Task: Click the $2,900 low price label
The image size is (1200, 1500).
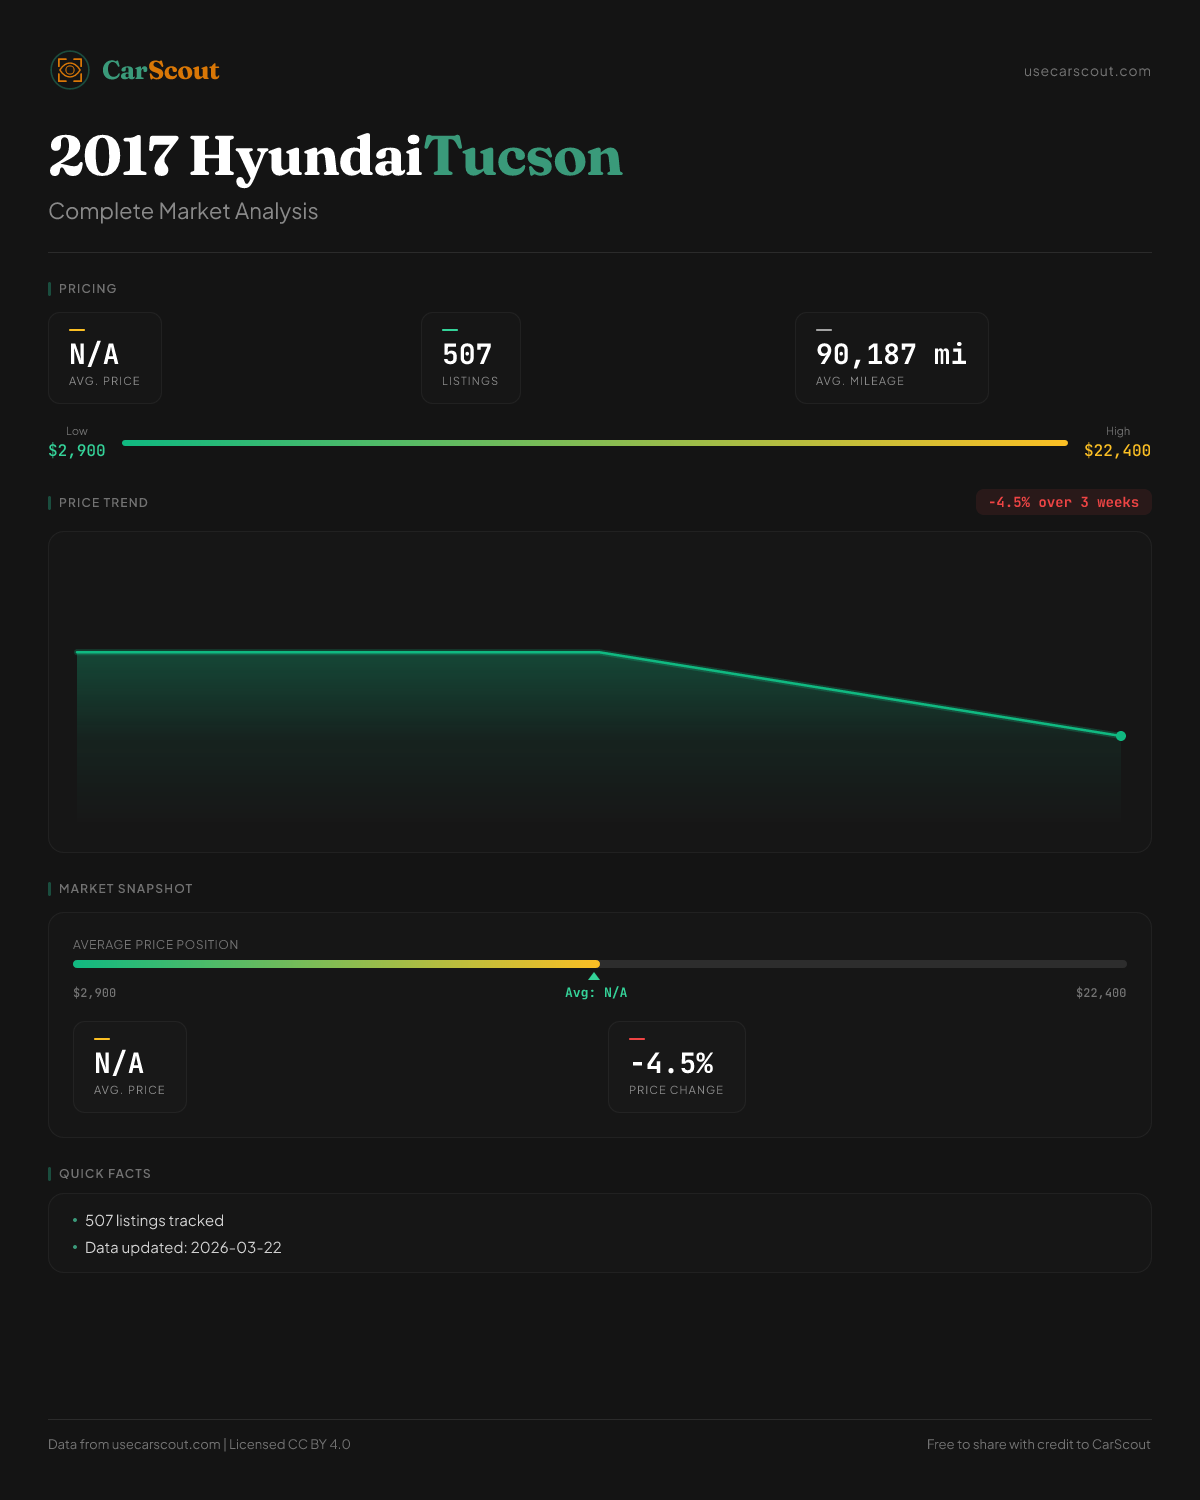Action: 77,451
